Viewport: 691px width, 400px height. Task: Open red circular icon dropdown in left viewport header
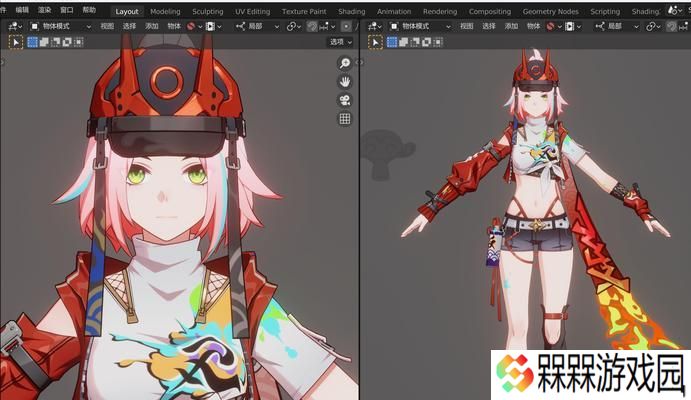click(x=194, y=26)
